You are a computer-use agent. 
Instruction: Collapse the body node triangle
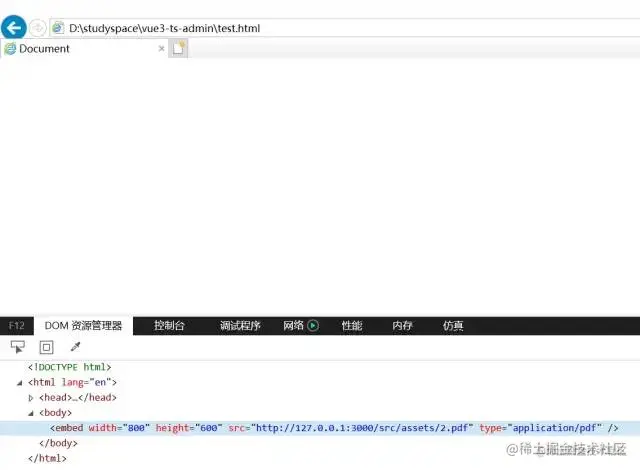coord(31,413)
